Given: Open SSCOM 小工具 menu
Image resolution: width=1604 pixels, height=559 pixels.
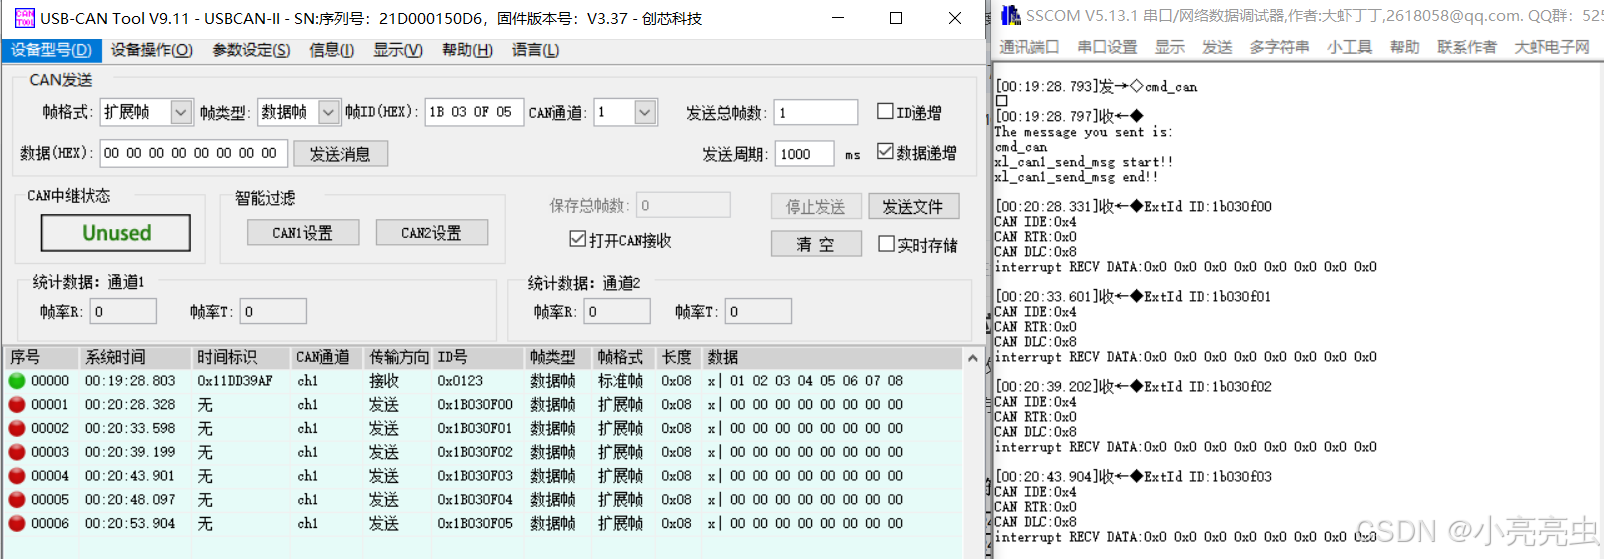Looking at the screenshot, I should pyautogui.click(x=1349, y=47).
